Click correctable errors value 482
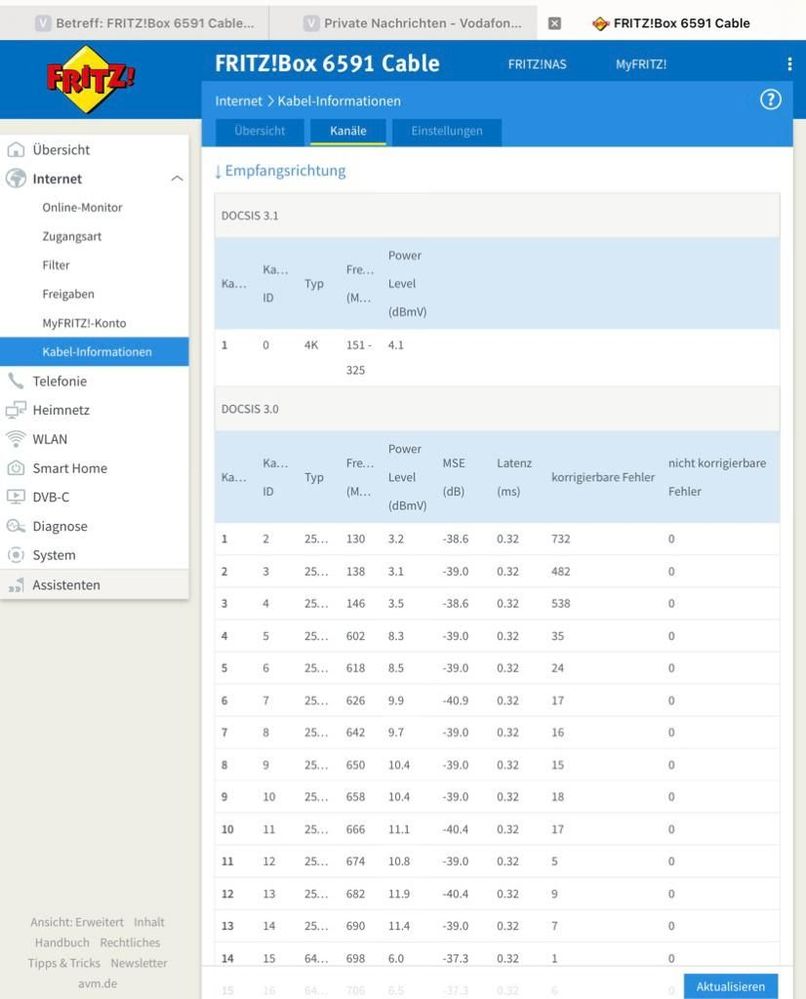Viewport: 806px width, 999px height. (x=561, y=571)
